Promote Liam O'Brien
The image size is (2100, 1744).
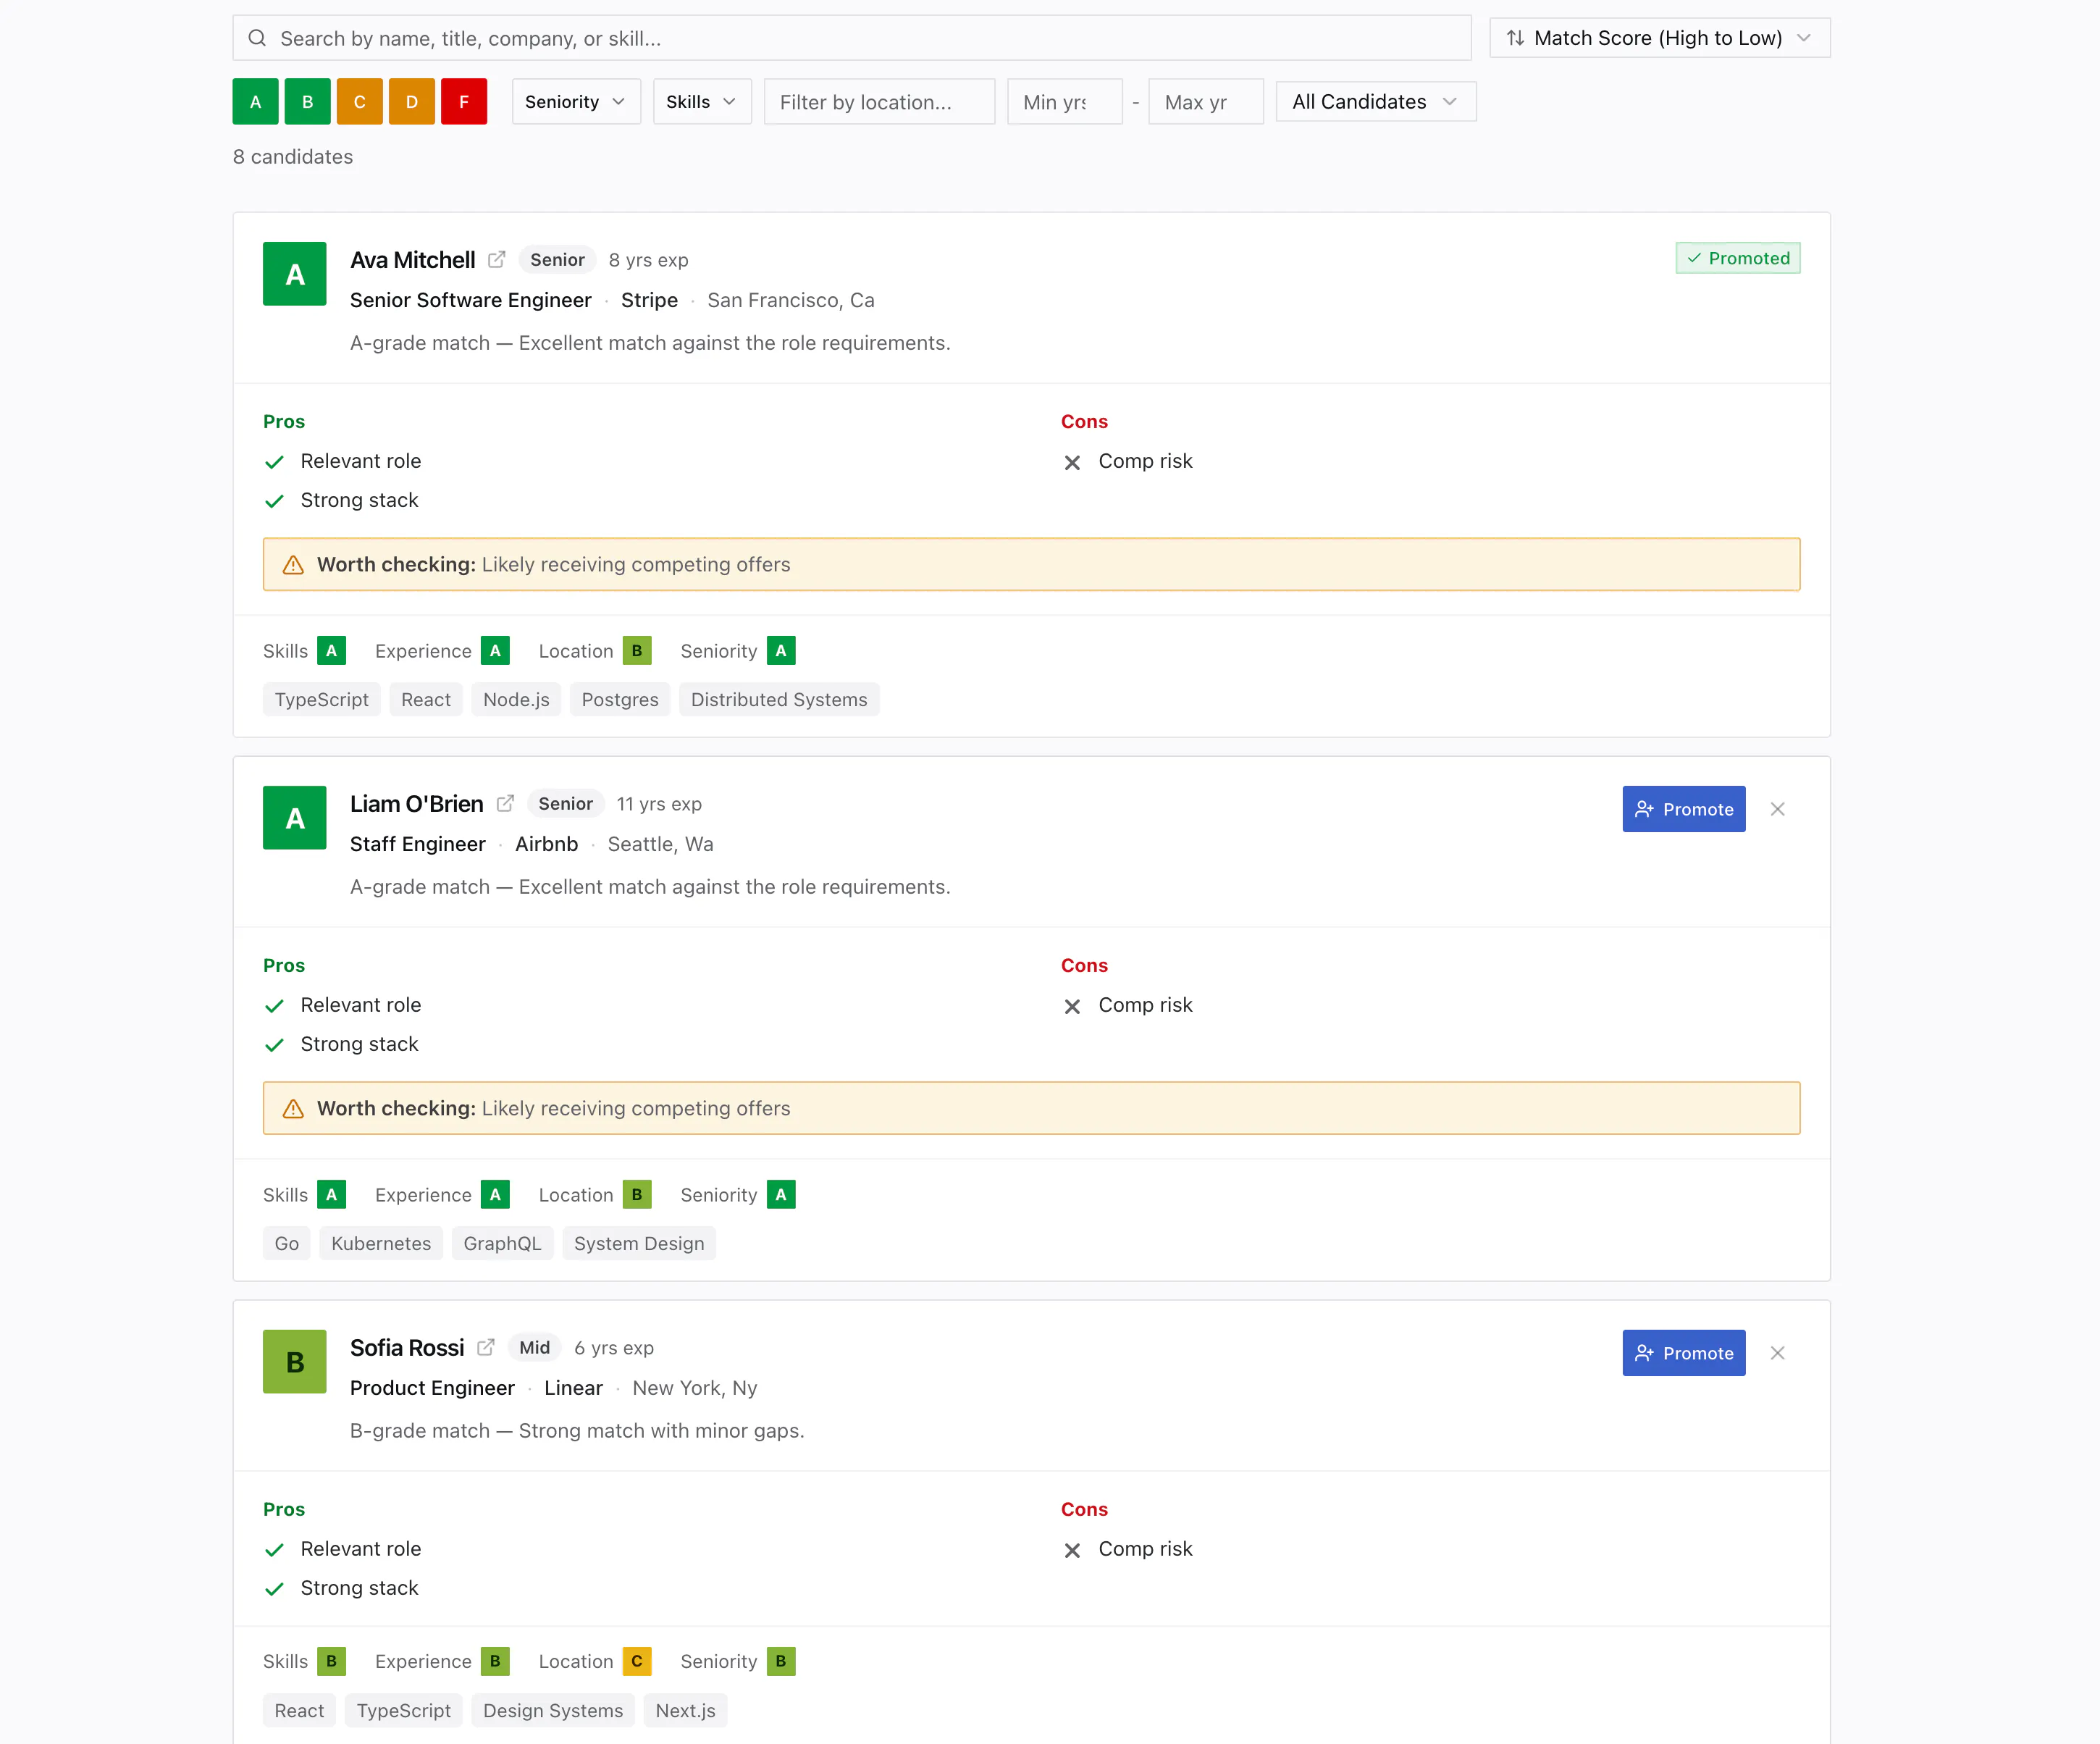tap(1684, 809)
